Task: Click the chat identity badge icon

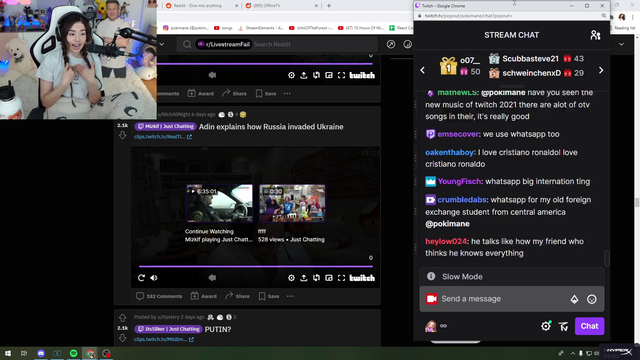Action: click(x=431, y=299)
